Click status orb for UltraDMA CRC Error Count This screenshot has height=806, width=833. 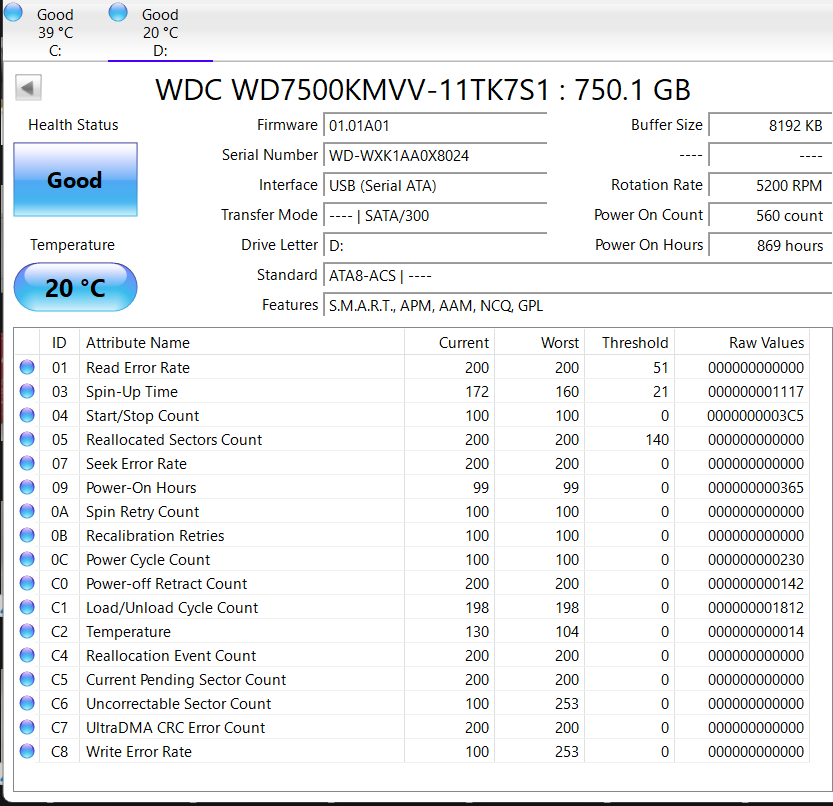coord(27,727)
